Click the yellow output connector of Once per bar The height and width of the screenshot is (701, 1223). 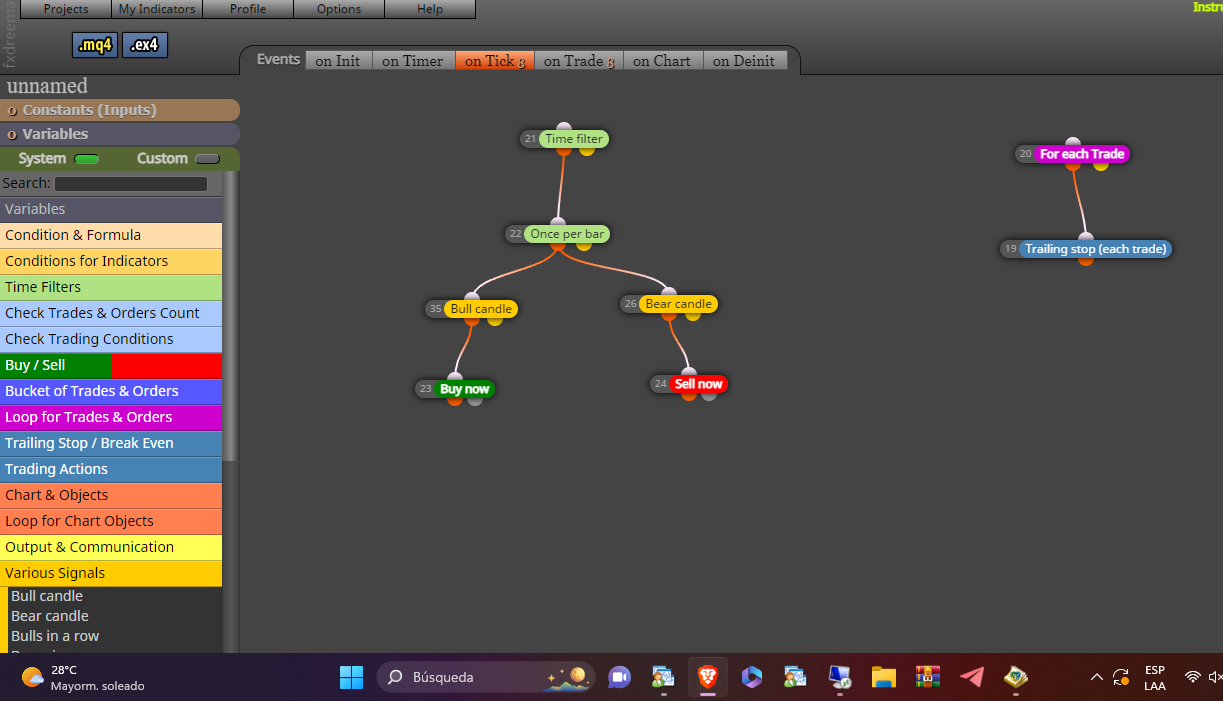[x=583, y=245]
